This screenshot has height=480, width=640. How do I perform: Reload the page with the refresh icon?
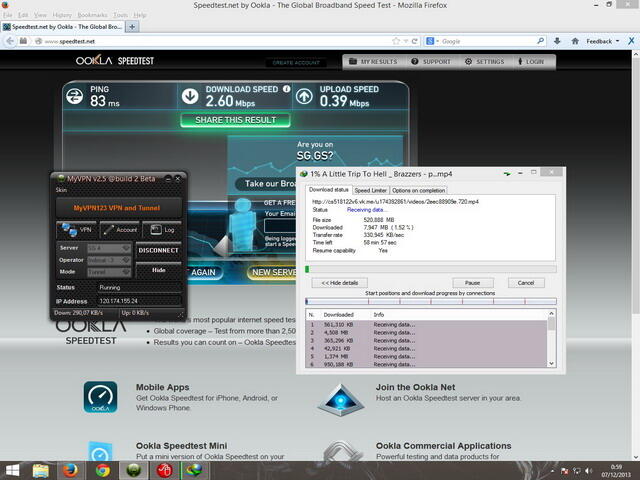pos(415,41)
